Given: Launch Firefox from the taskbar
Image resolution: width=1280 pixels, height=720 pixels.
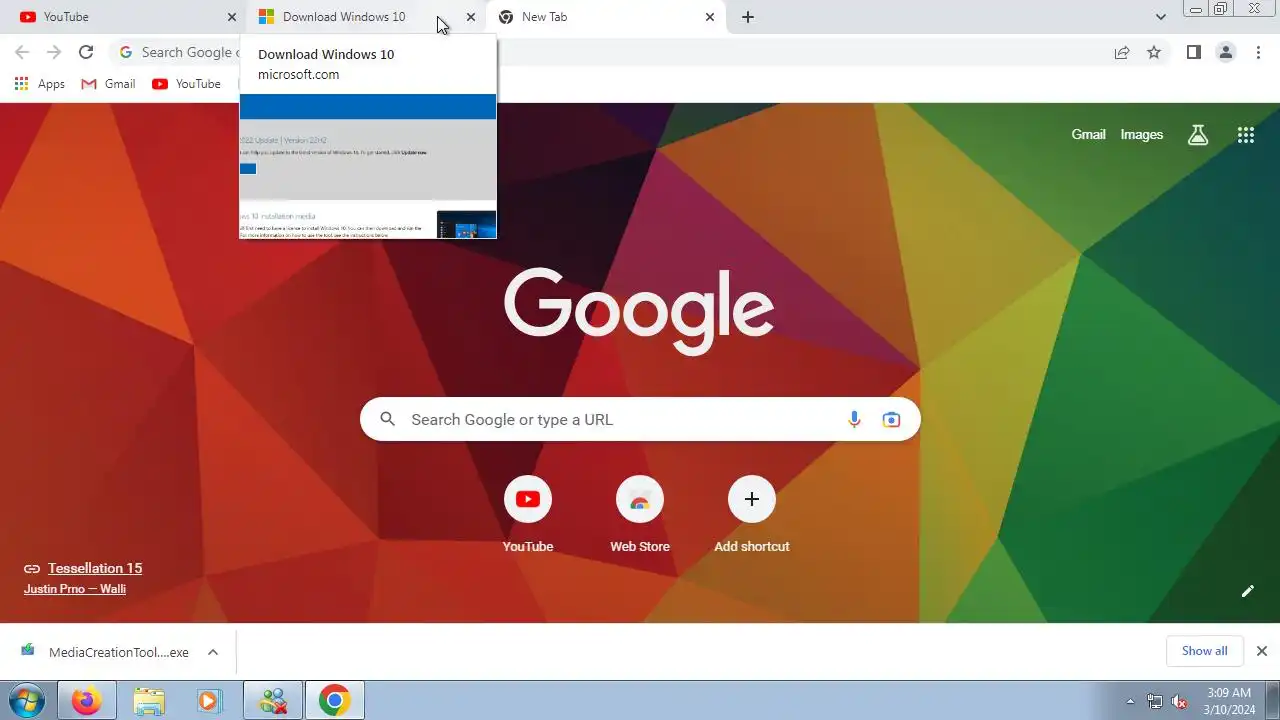Looking at the screenshot, I should coord(87,701).
